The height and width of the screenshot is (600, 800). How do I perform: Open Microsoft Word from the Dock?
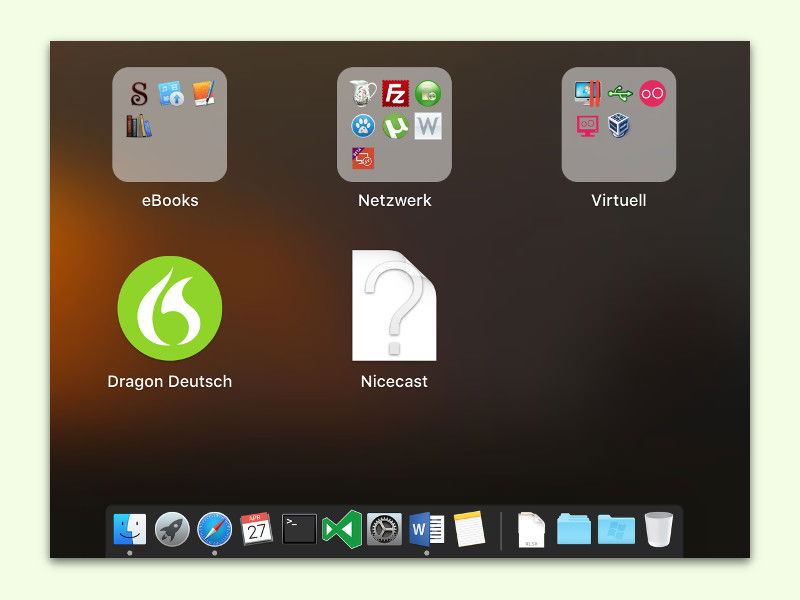[427, 529]
